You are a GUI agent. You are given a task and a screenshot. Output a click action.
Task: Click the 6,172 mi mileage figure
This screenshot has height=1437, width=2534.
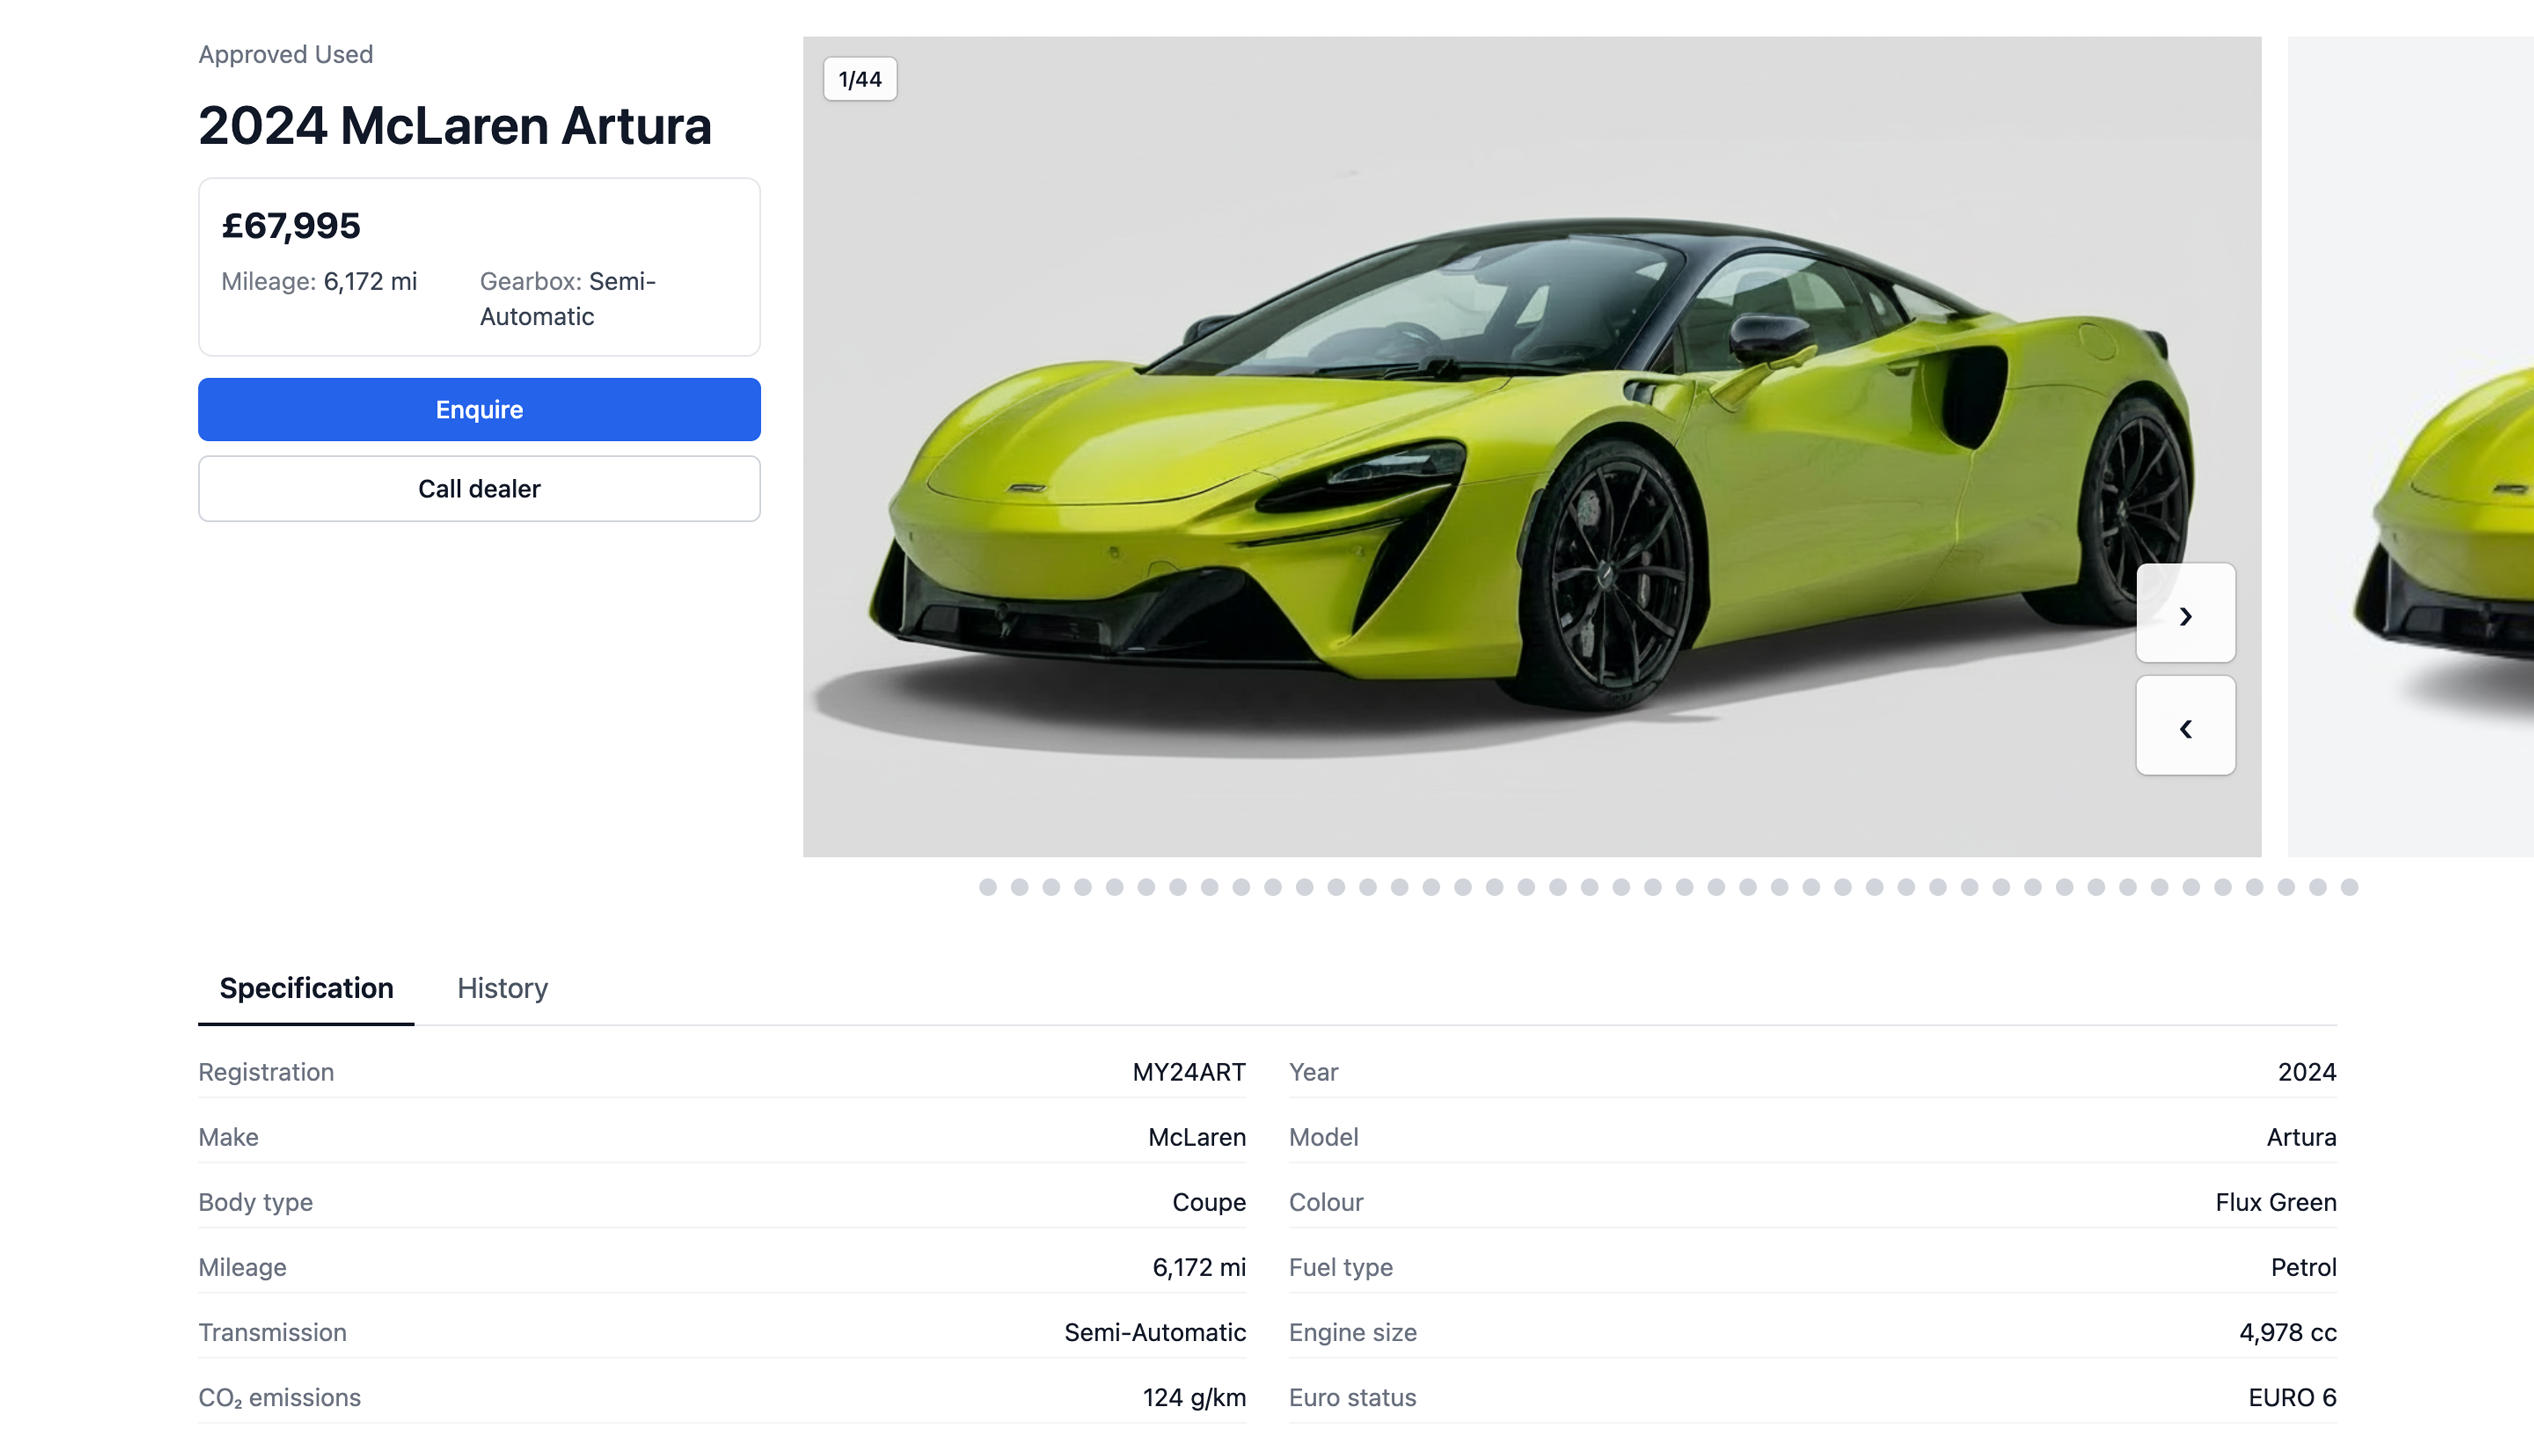pos(1199,1267)
